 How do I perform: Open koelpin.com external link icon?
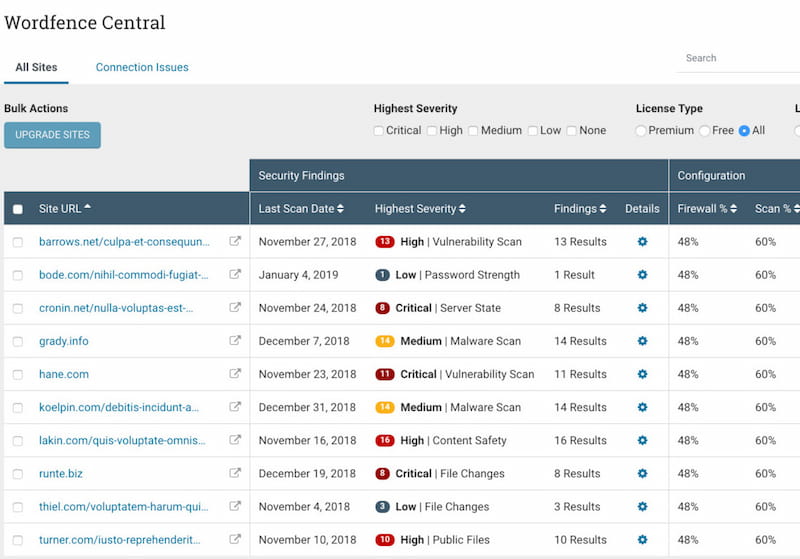point(235,406)
